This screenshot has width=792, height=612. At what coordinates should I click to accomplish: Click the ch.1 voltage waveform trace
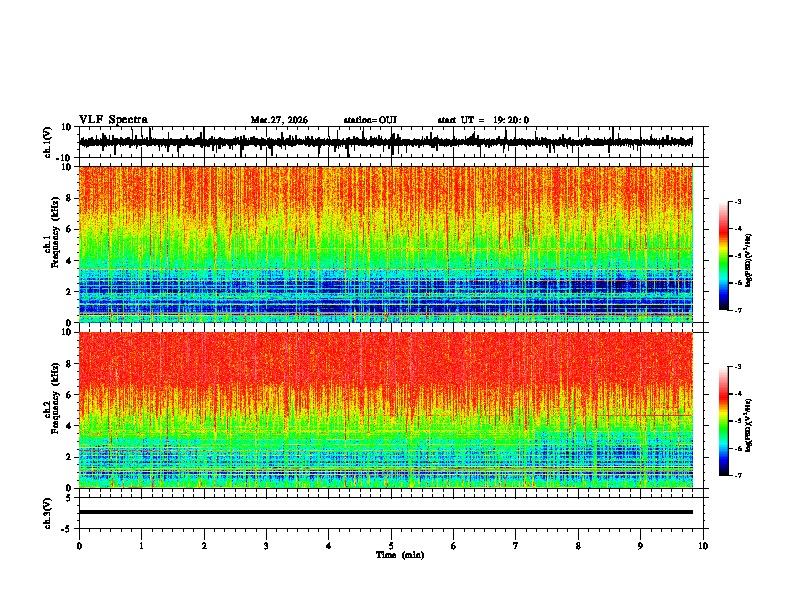(x=385, y=142)
